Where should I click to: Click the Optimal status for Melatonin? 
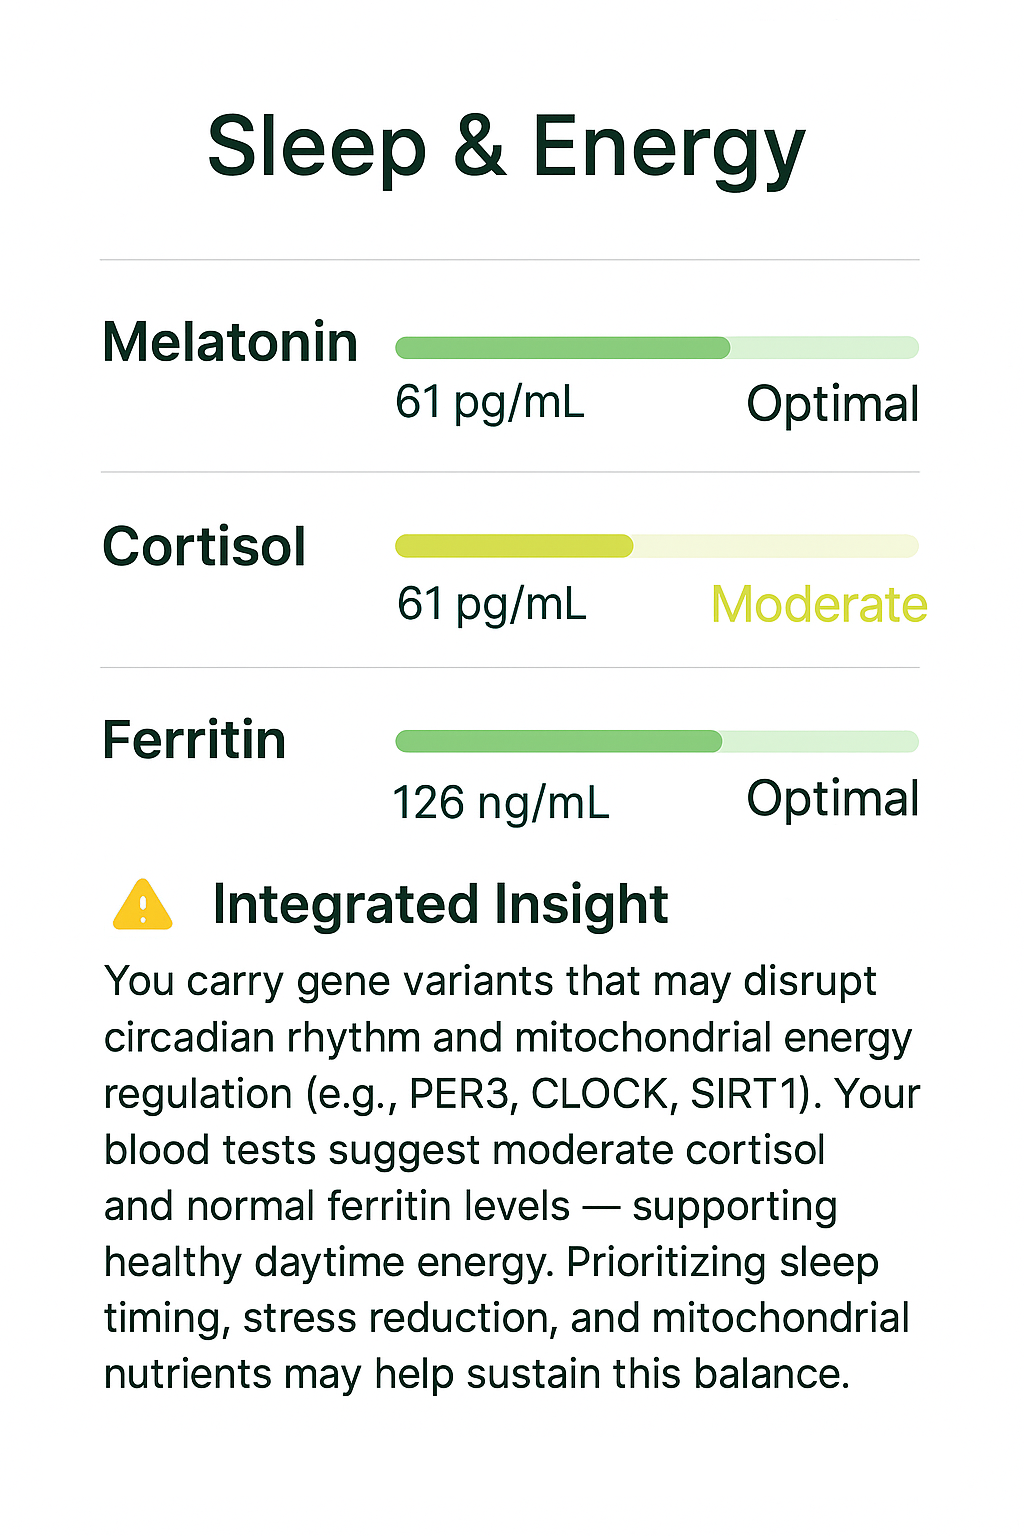coord(832,404)
